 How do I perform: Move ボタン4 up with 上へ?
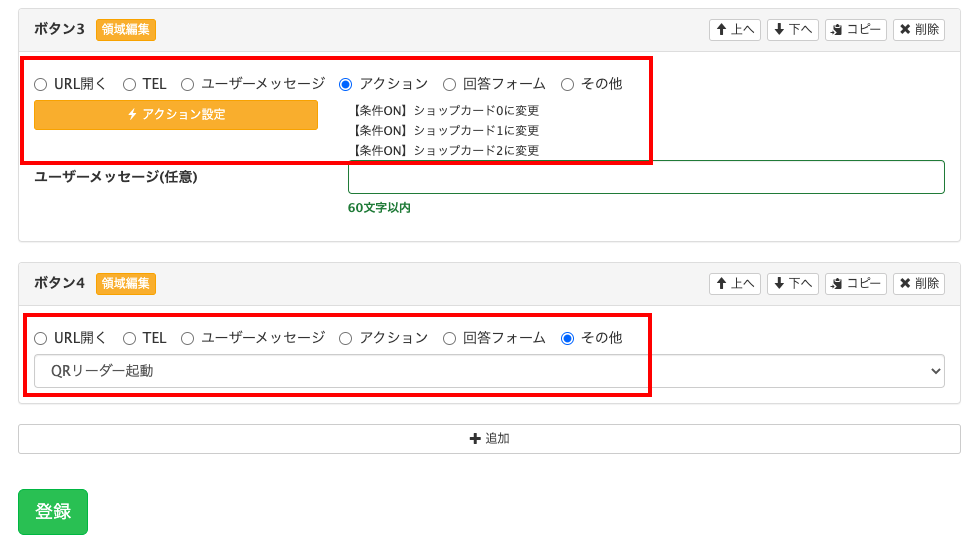coord(735,284)
